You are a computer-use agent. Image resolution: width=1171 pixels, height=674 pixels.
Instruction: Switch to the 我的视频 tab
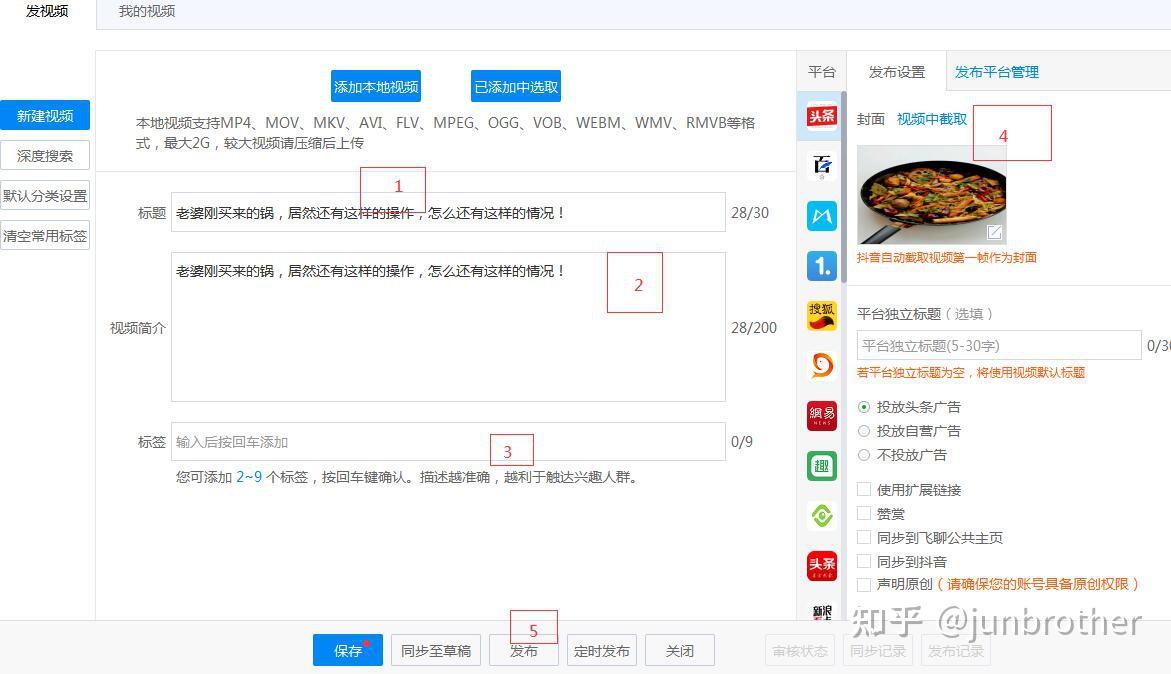pos(147,11)
